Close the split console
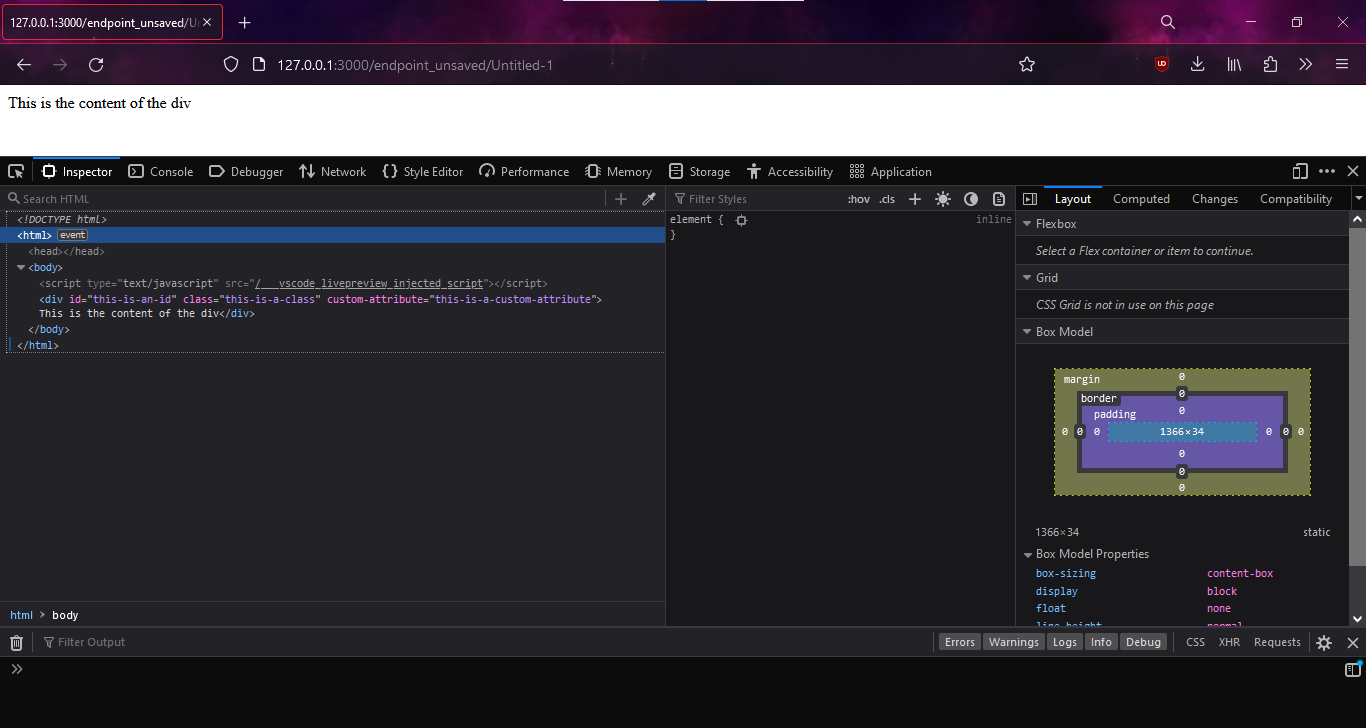The height and width of the screenshot is (728, 1366). (1353, 643)
